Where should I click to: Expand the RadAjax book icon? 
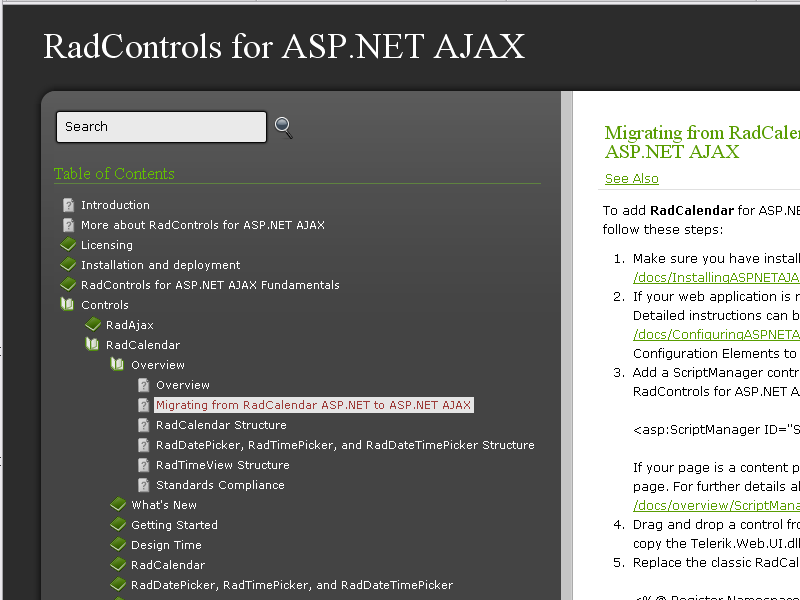pos(93,324)
